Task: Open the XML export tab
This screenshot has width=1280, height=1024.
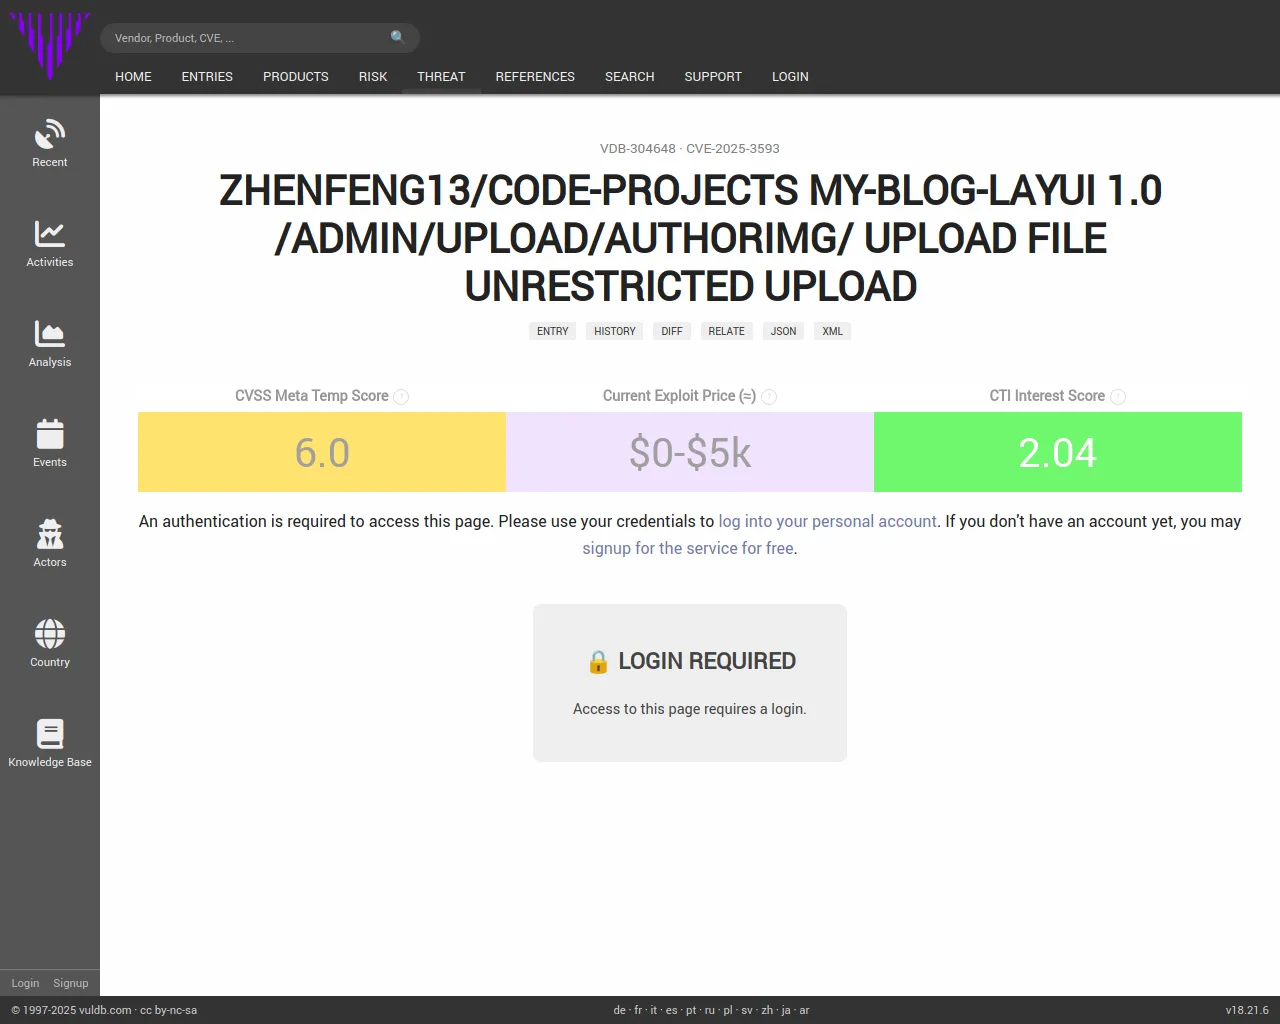Action: click(x=832, y=331)
